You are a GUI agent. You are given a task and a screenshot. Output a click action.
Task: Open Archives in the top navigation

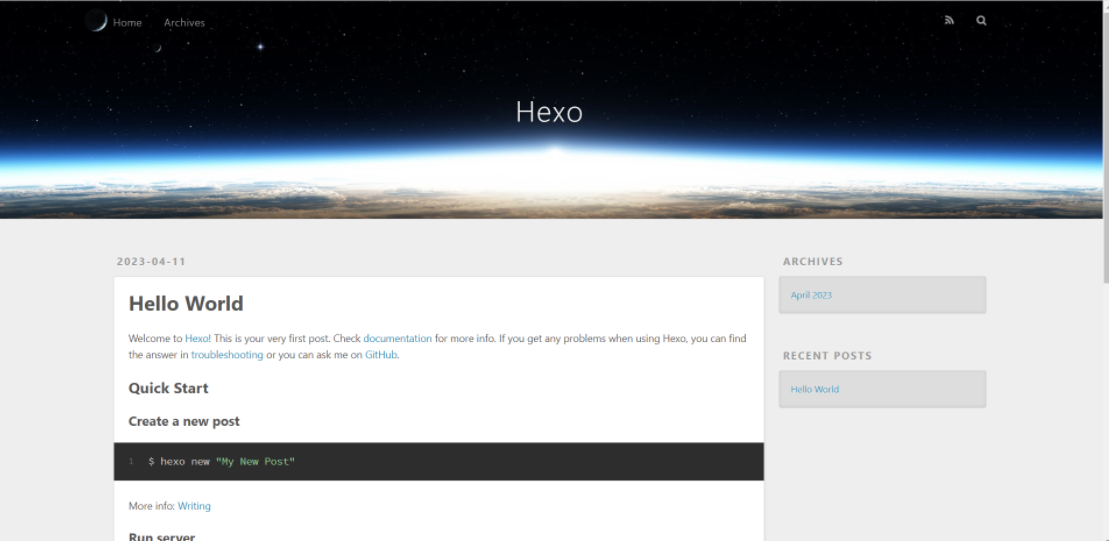[x=184, y=22]
